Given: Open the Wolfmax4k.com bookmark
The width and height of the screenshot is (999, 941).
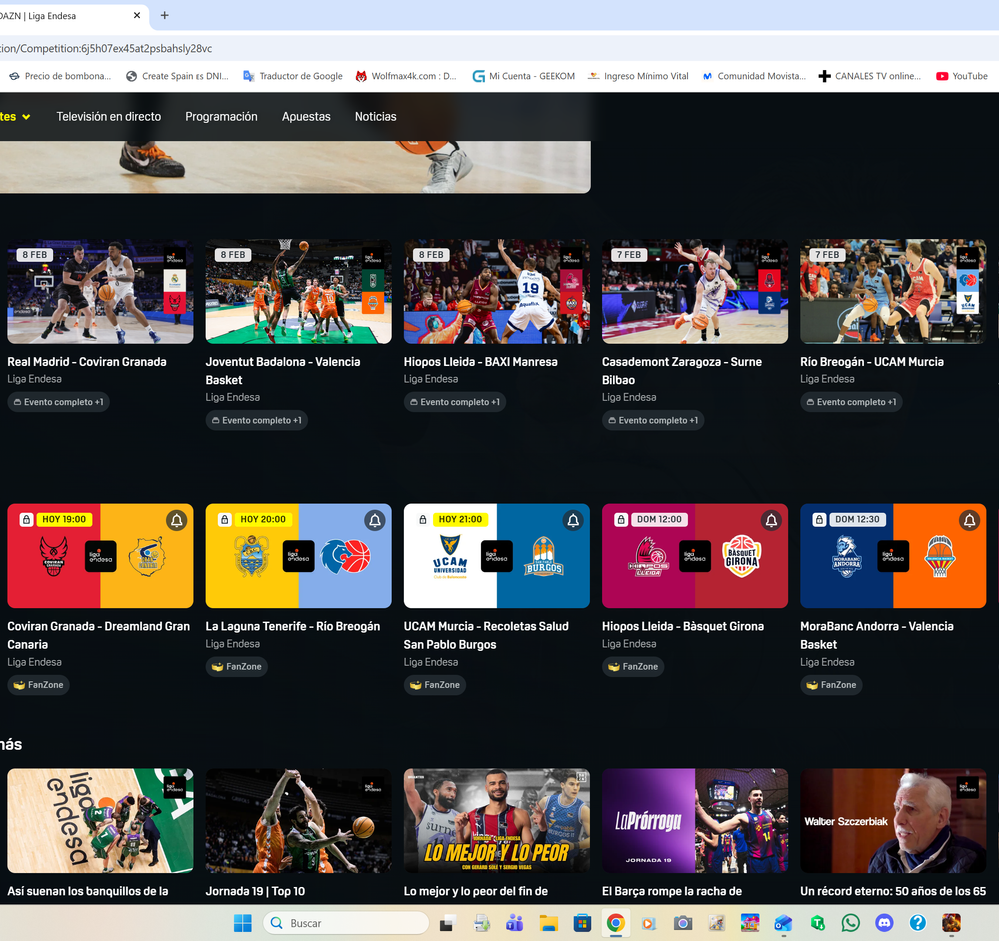Looking at the screenshot, I should pyautogui.click(x=406, y=76).
